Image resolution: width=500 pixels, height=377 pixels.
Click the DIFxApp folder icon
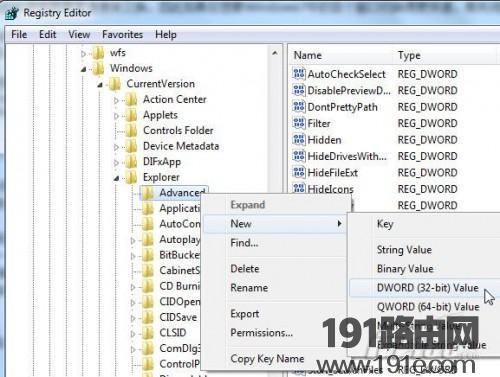coord(131,162)
